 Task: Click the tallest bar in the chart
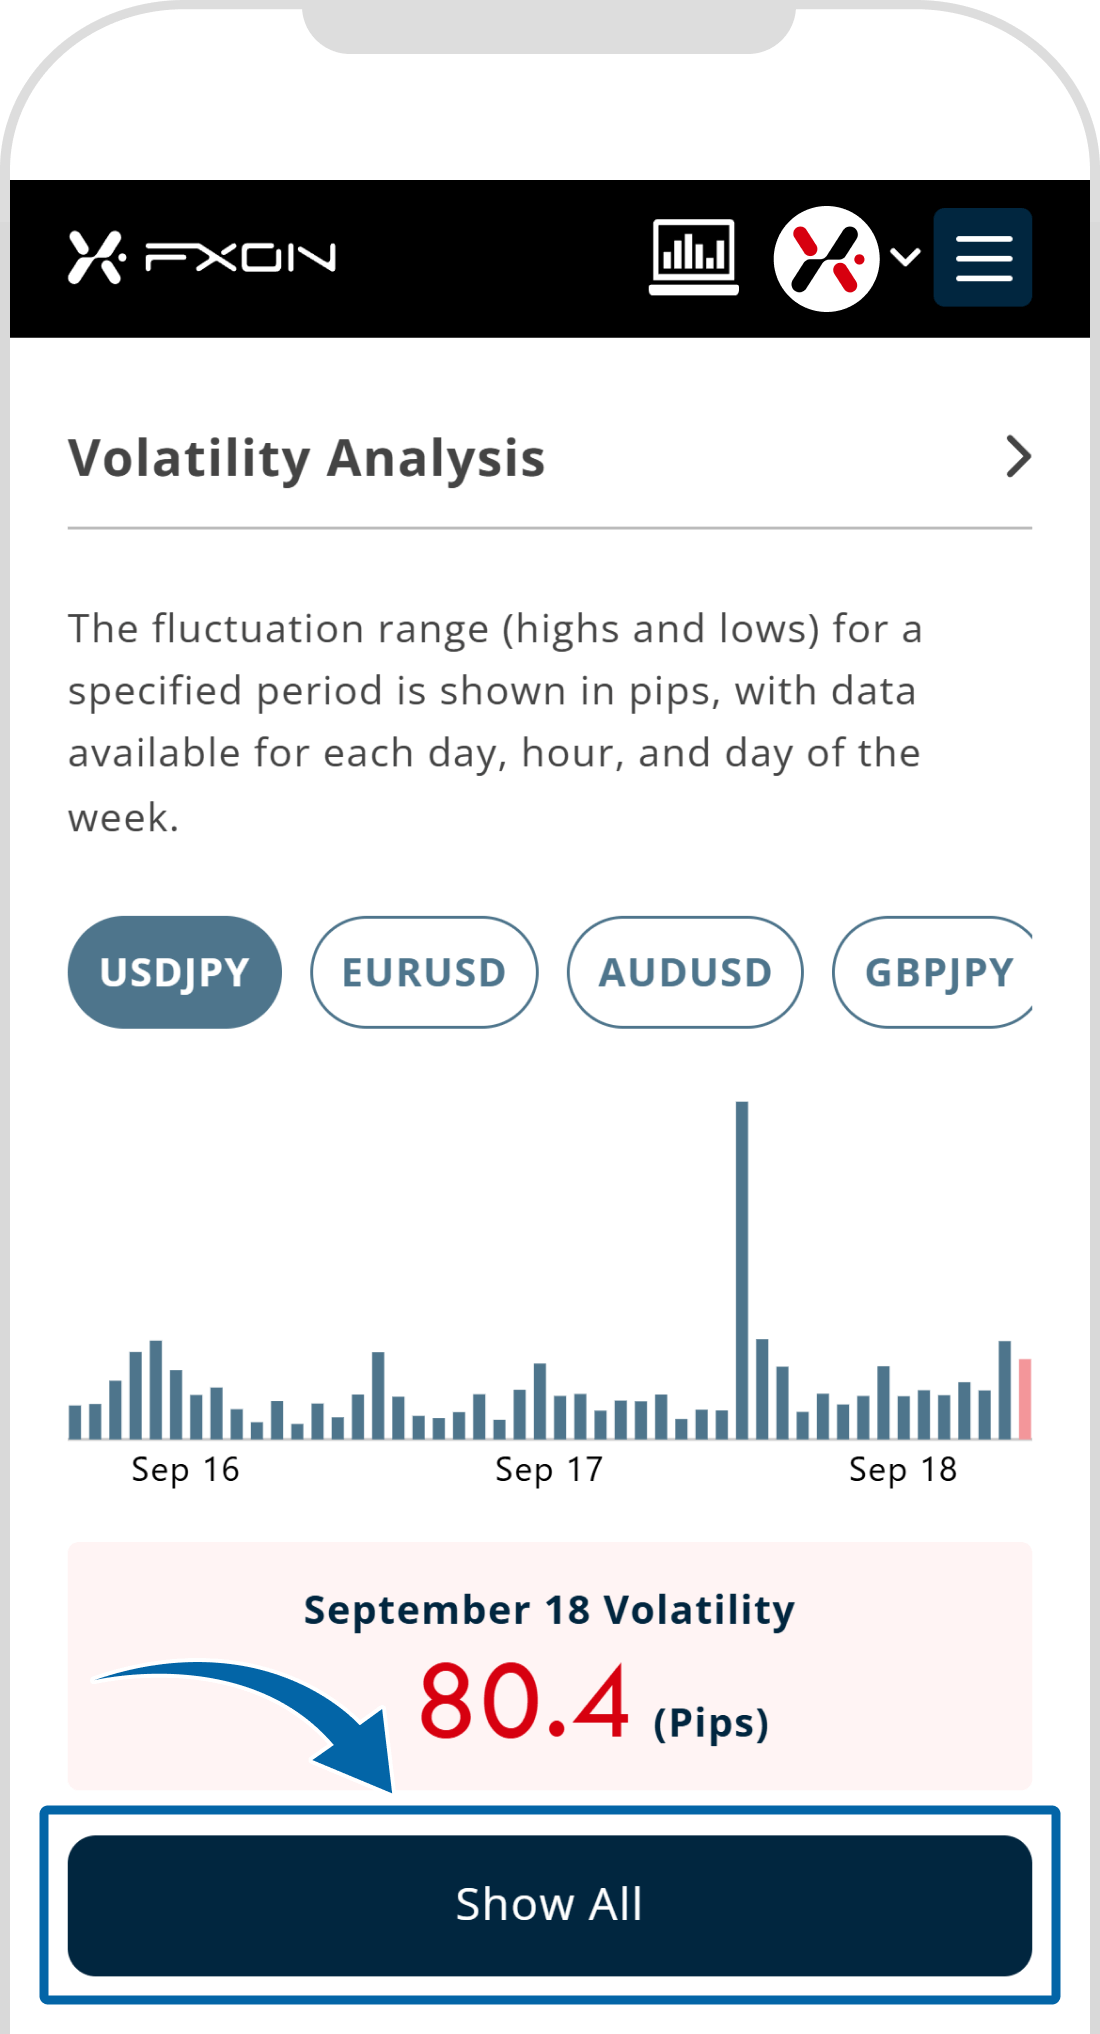(742, 1270)
